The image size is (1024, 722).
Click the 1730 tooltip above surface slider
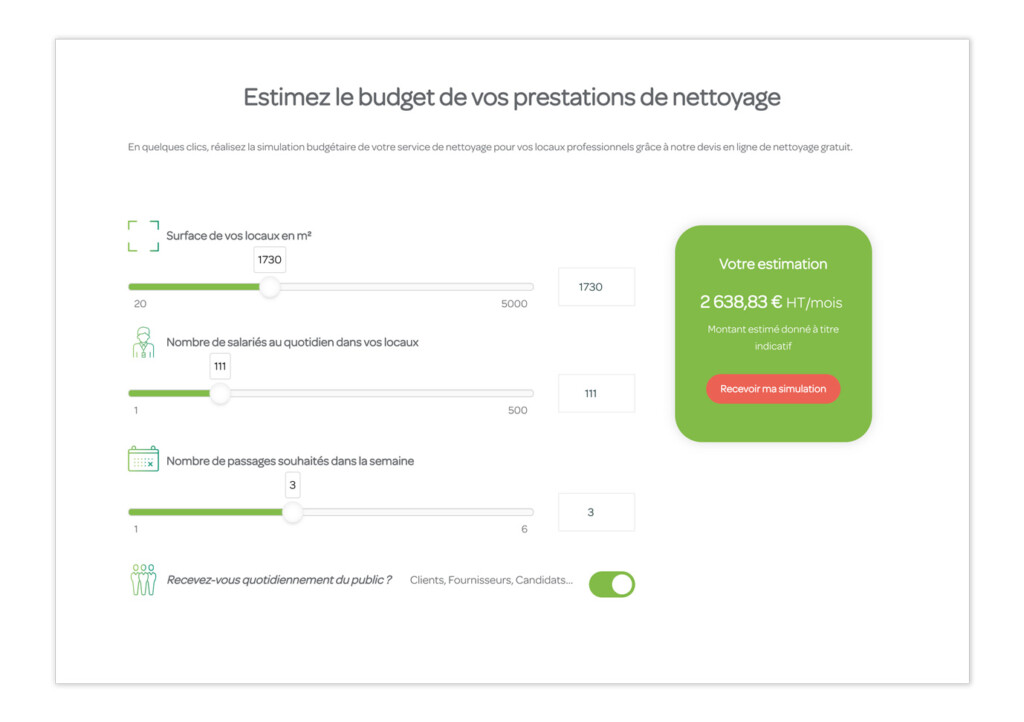point(270,260)
